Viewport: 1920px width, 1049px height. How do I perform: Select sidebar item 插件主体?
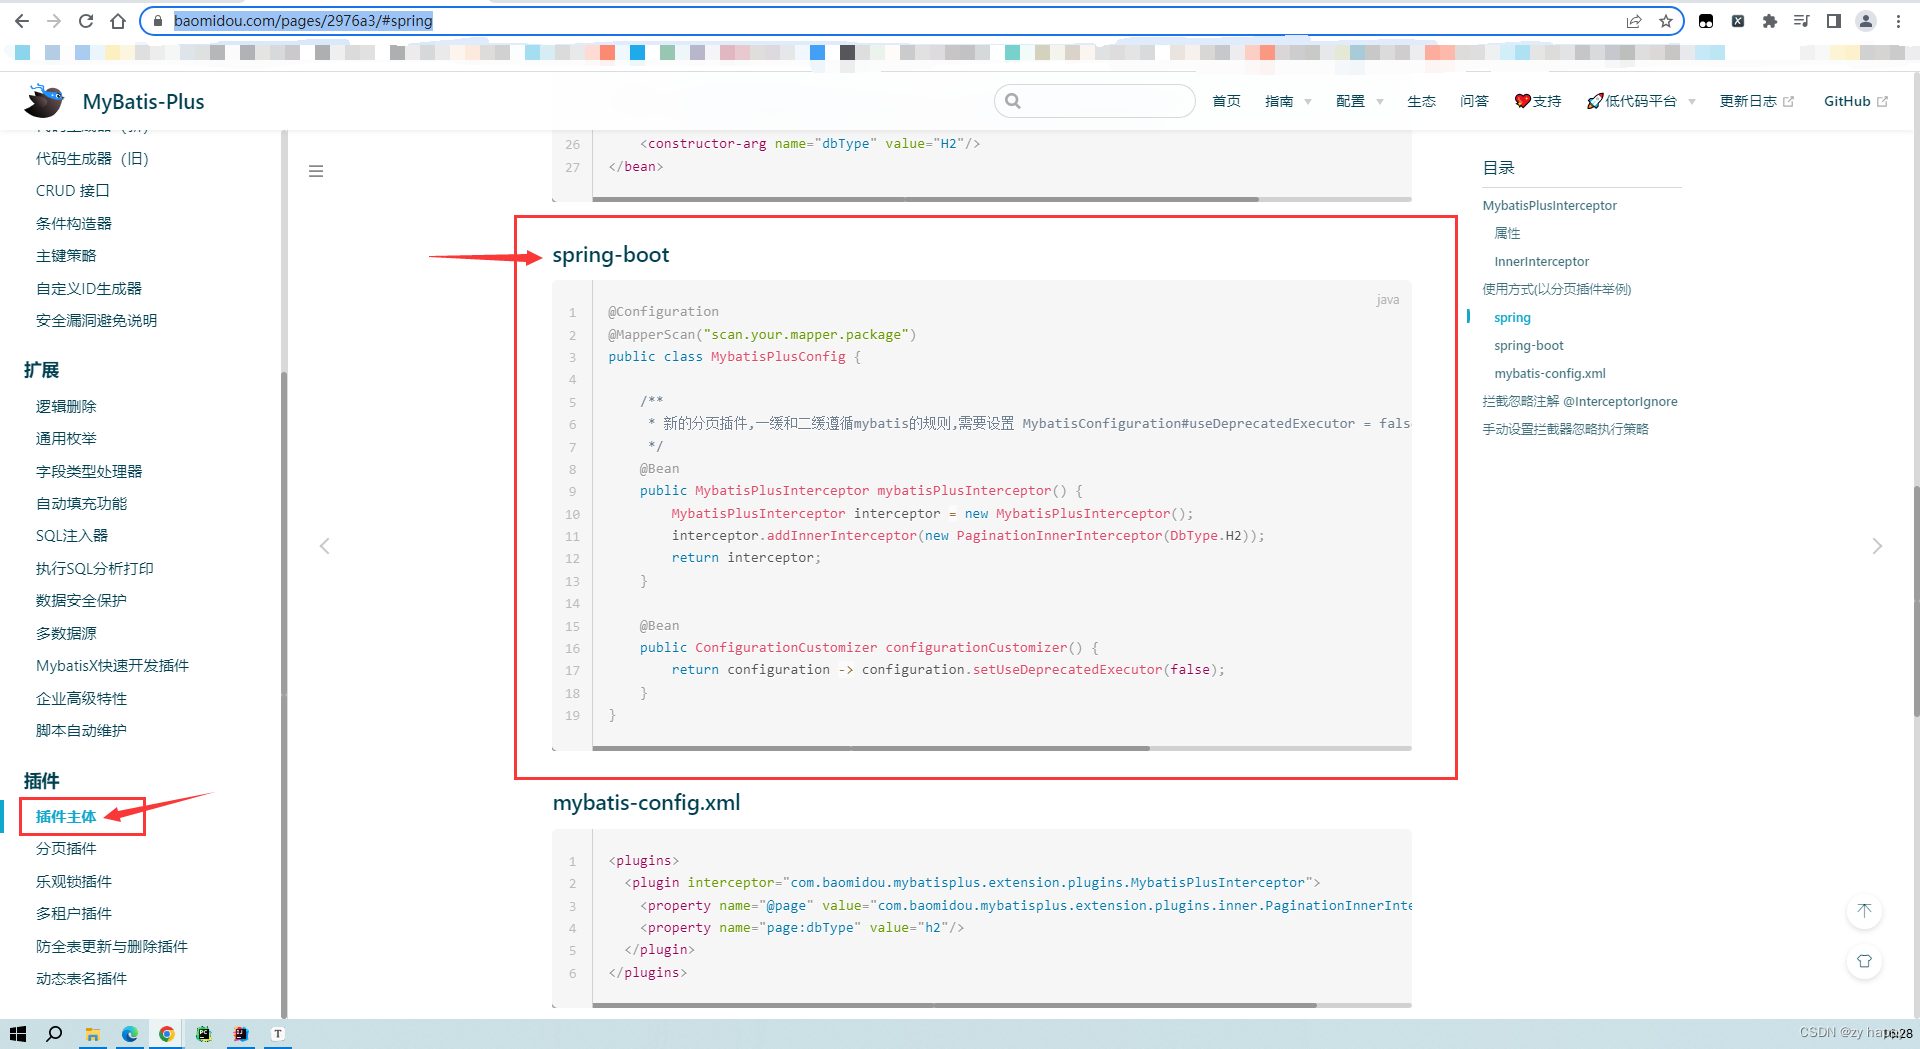(66, 817)
